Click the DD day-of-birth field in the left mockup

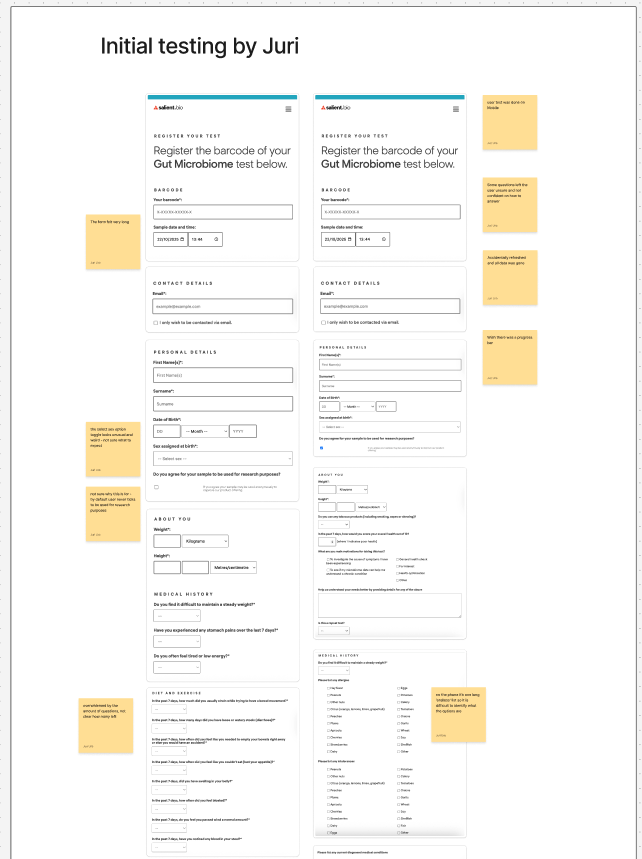167,432
